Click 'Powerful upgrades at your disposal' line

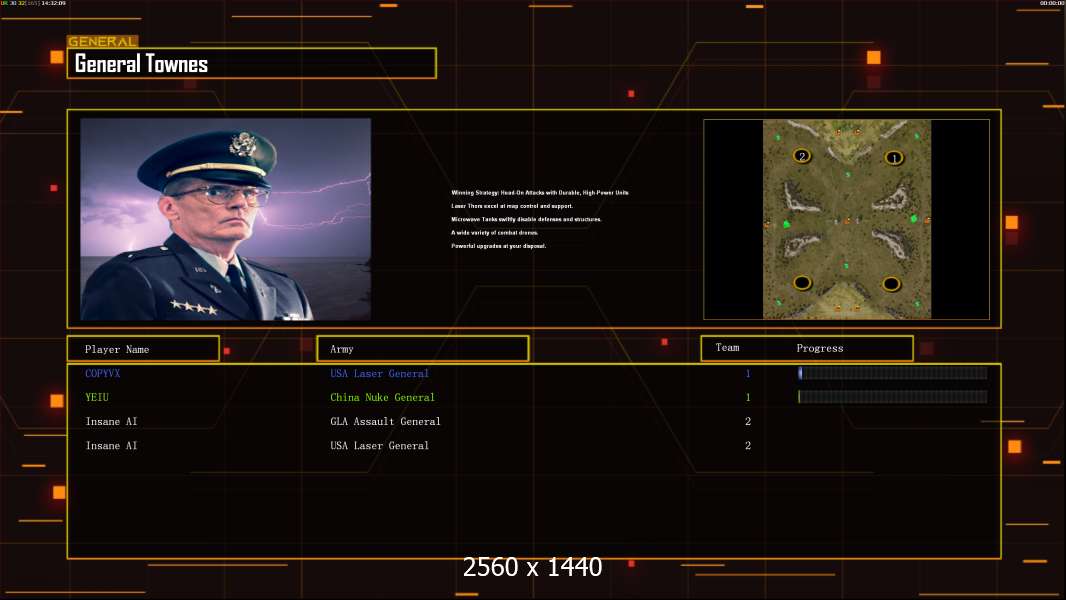[x=498, y=246]
